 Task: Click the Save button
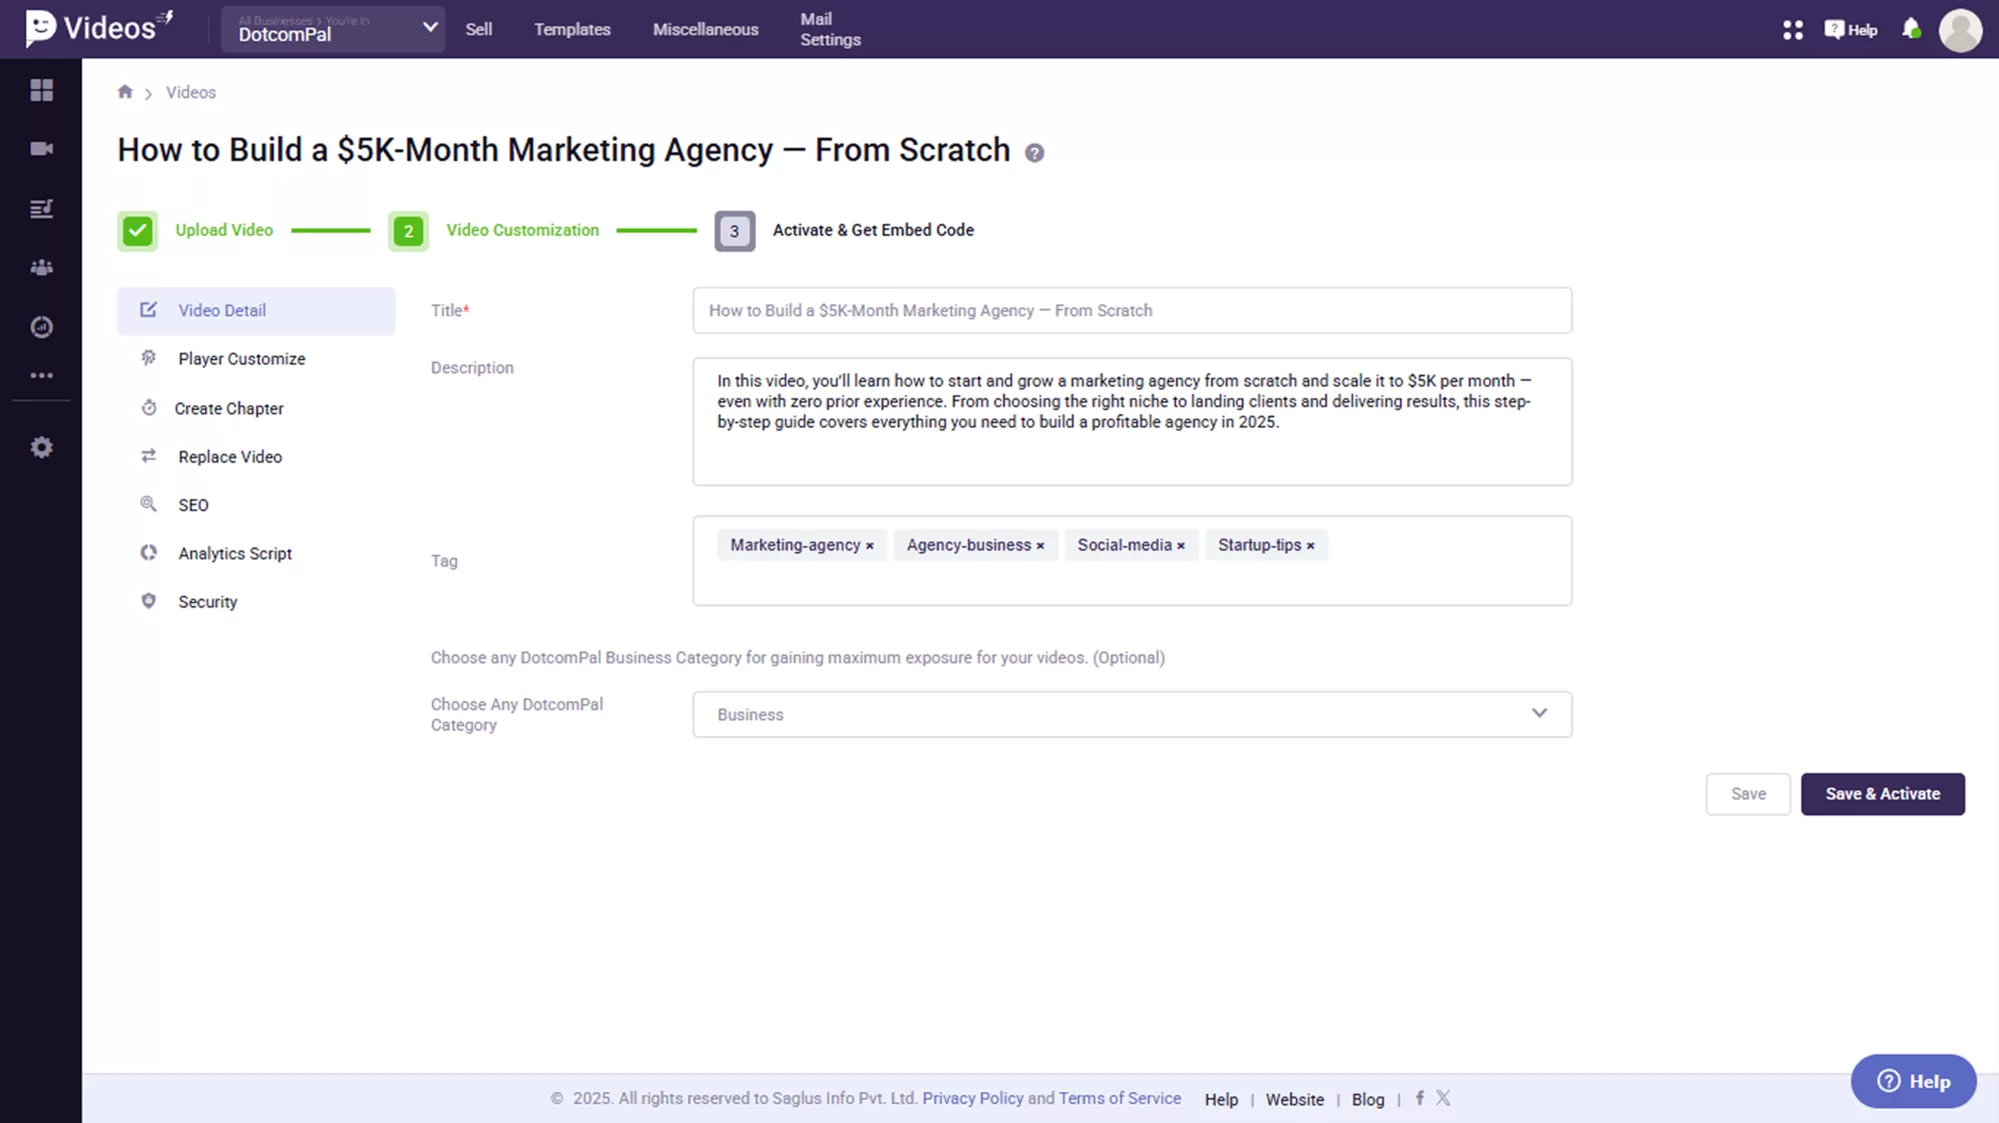1747,794
